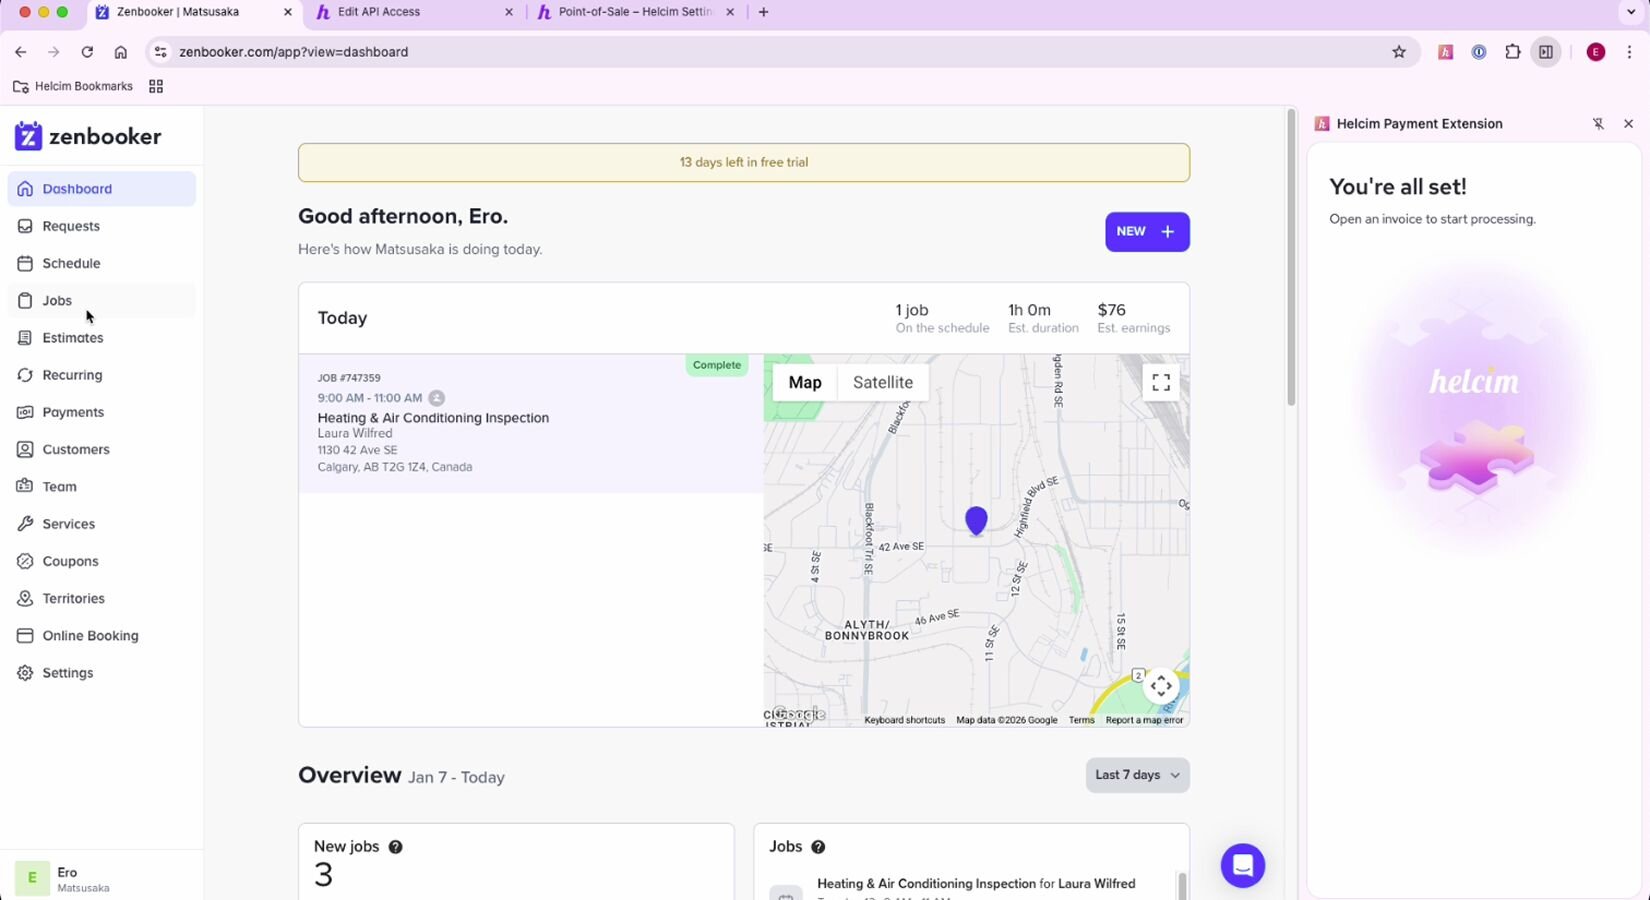1650x900 pixels.
Task: Expand the Last 7 days dropdown
Action: coord(1137,775)
